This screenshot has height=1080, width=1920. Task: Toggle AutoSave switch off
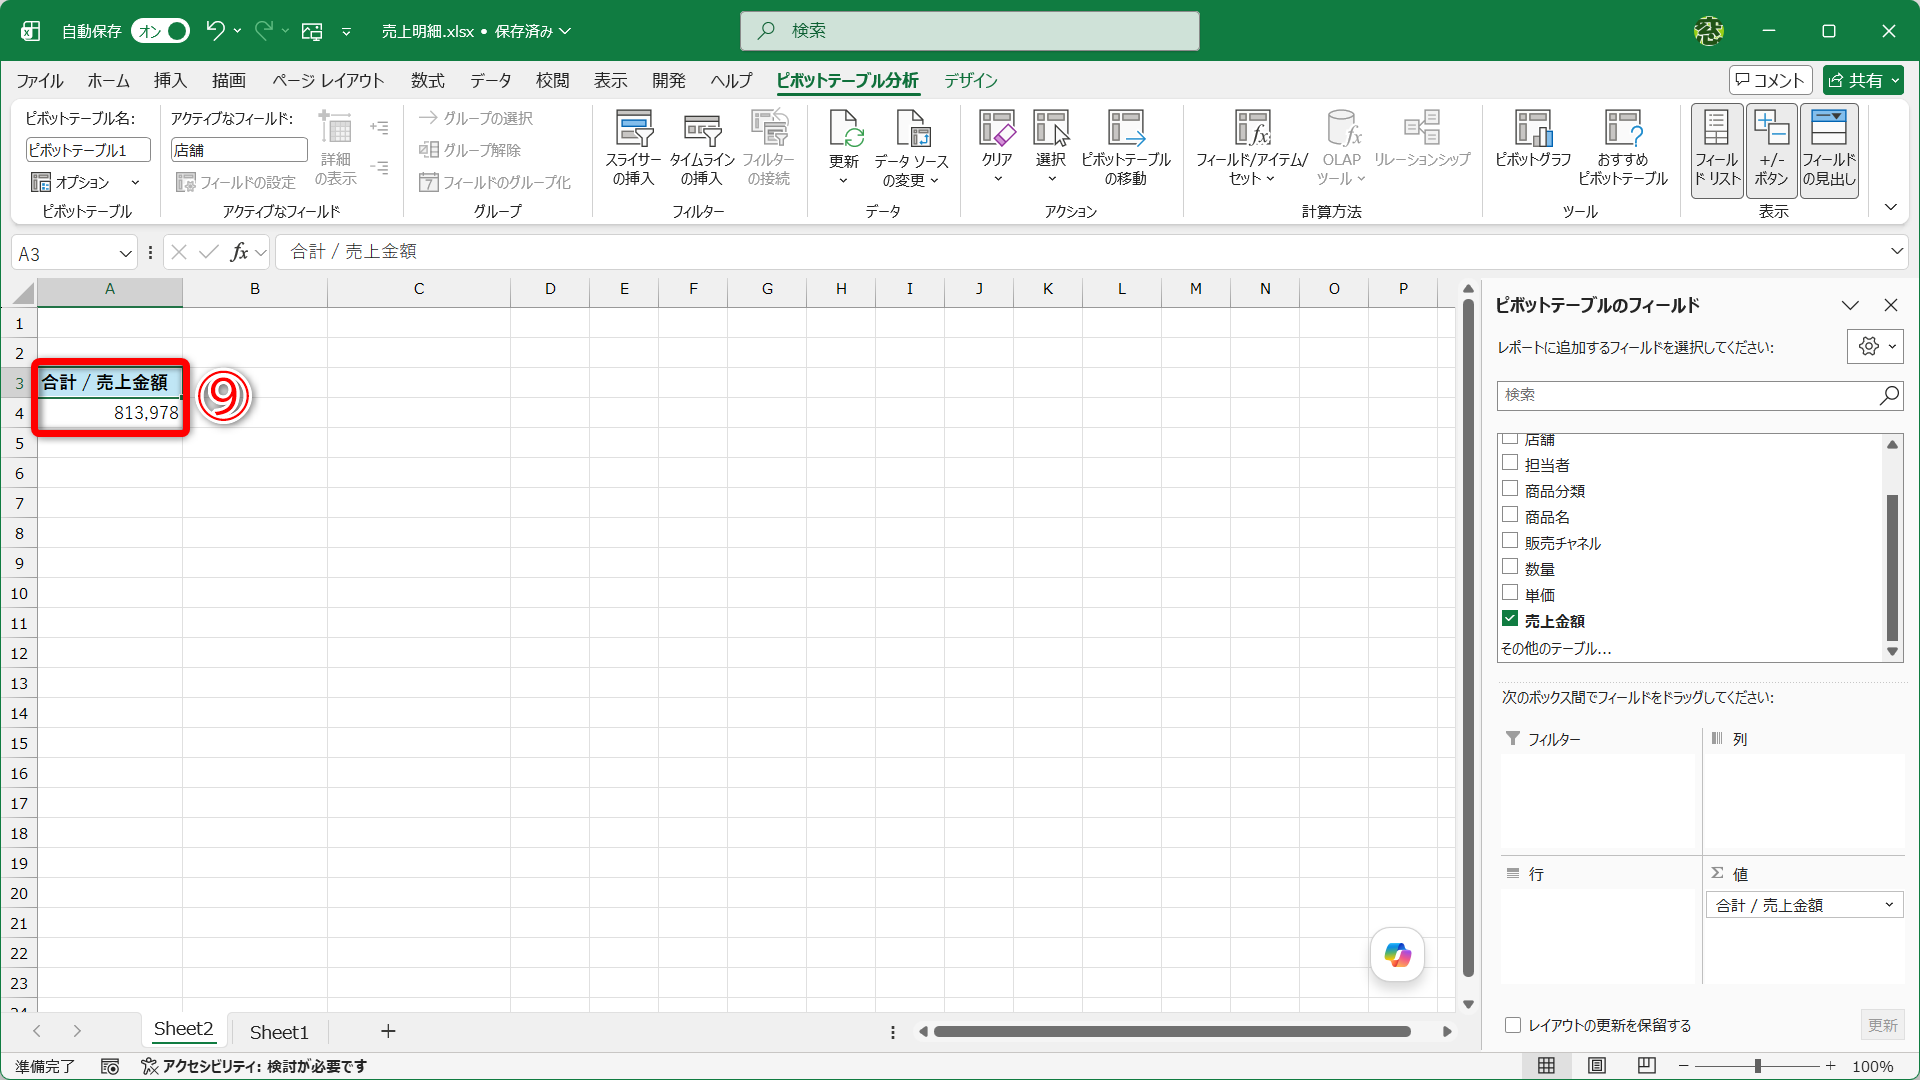160,31
